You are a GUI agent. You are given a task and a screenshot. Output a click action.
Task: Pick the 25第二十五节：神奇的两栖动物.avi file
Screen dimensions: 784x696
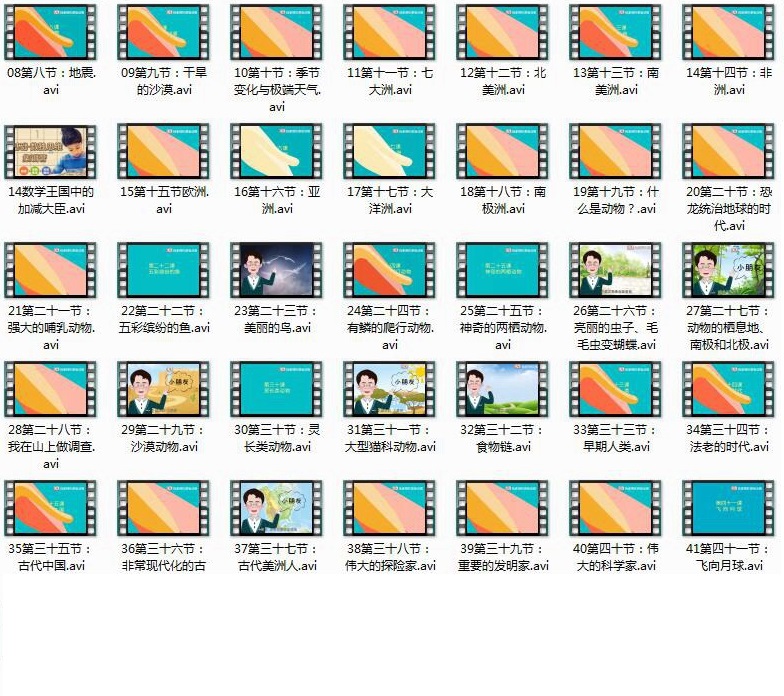503,270
